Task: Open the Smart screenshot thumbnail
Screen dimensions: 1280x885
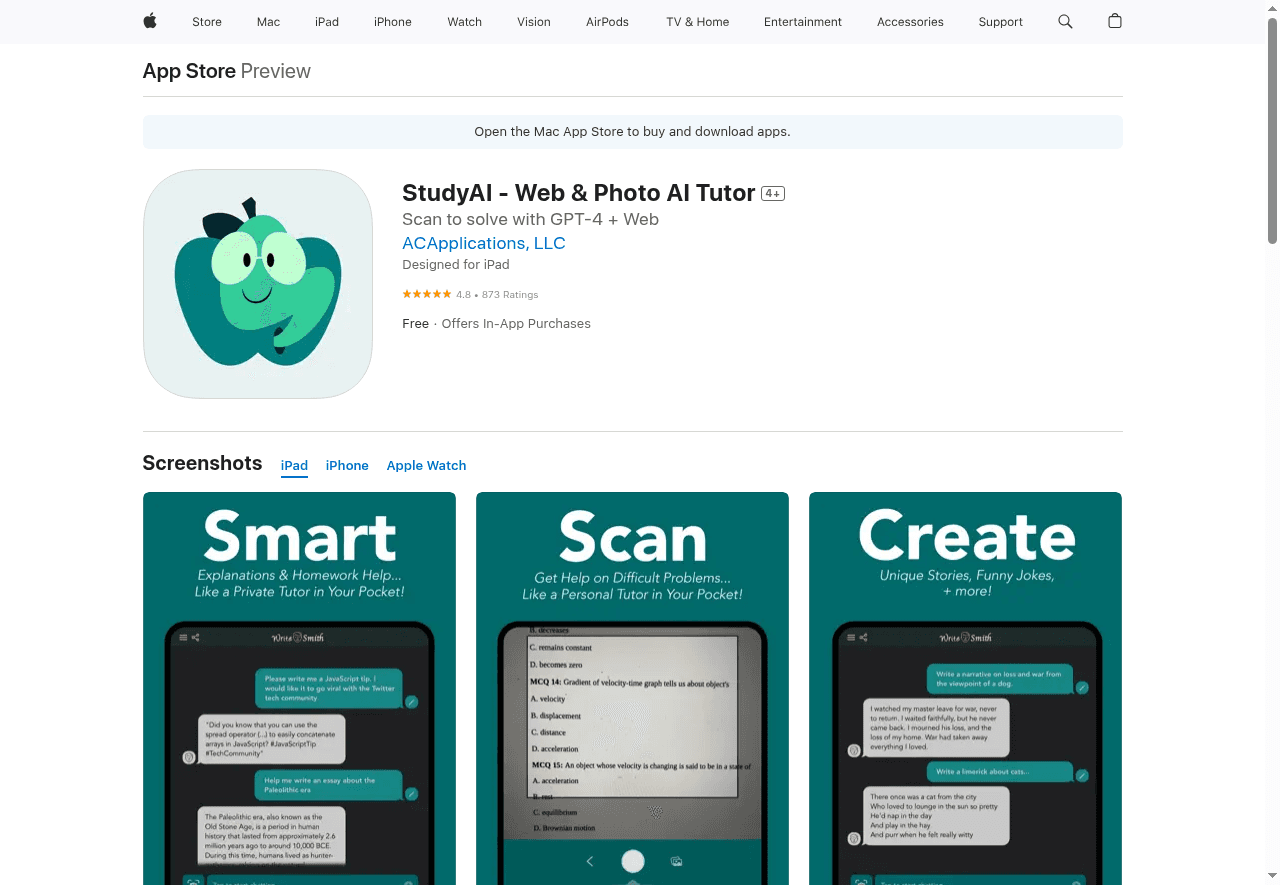Action: click(299, 688)
